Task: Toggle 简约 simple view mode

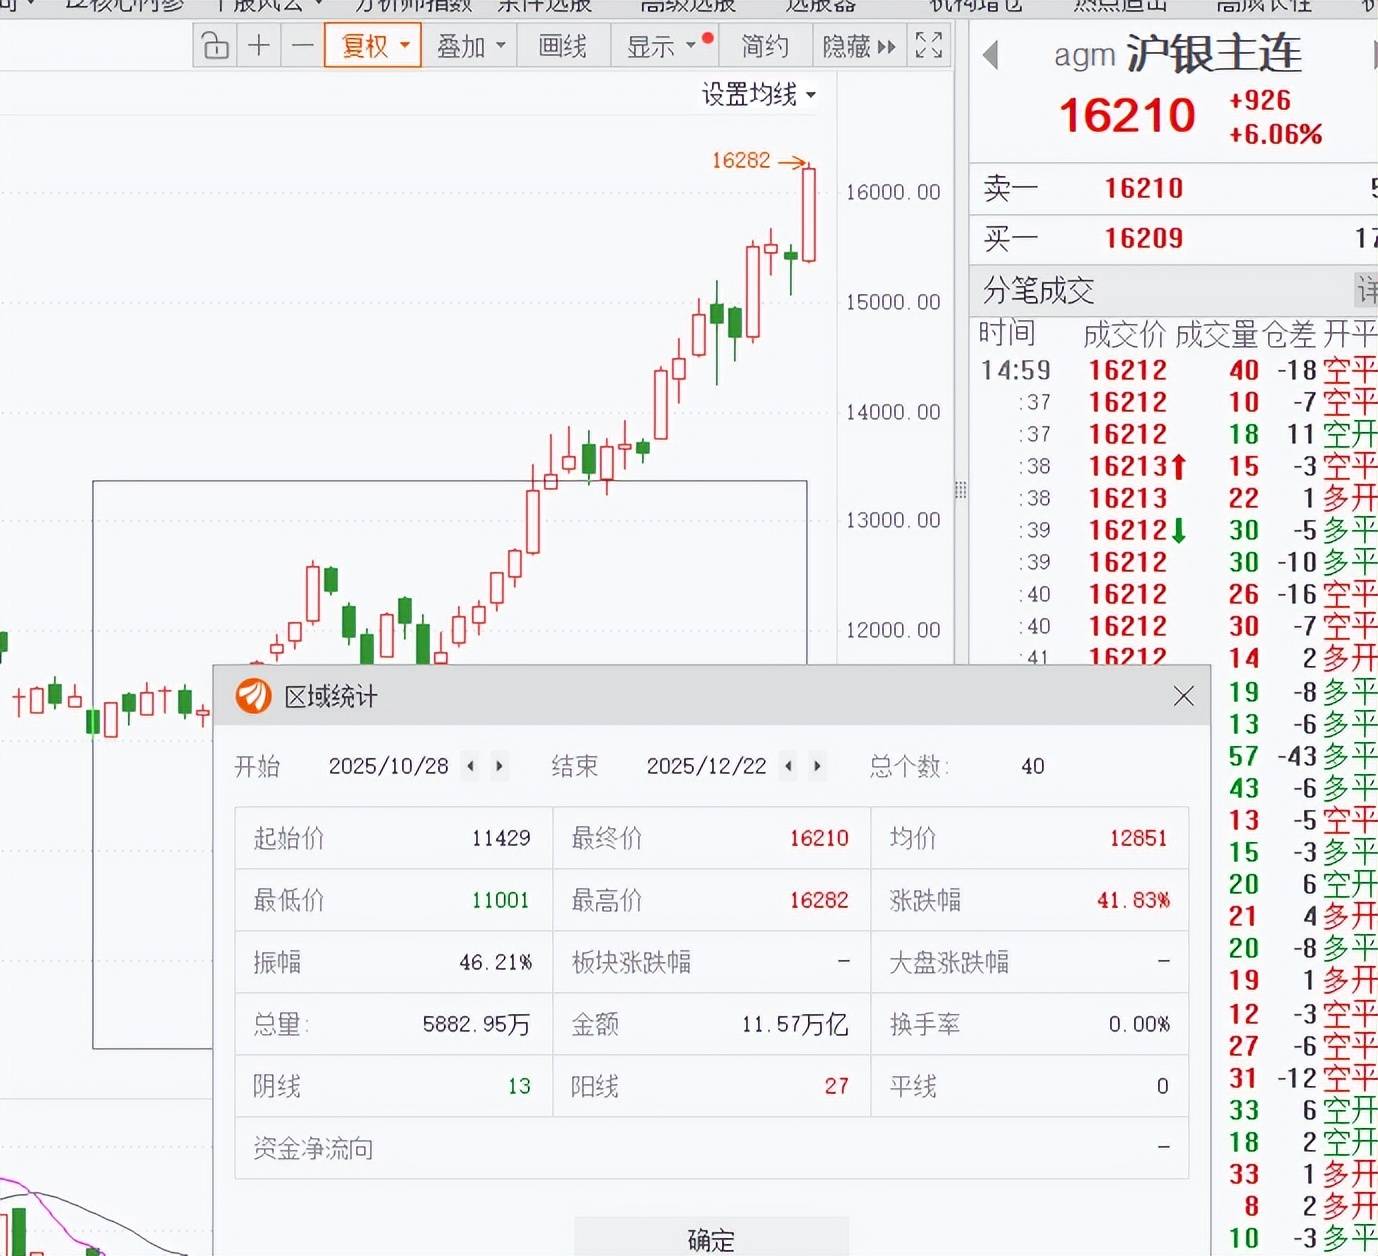Action: [x=764, y=46]
